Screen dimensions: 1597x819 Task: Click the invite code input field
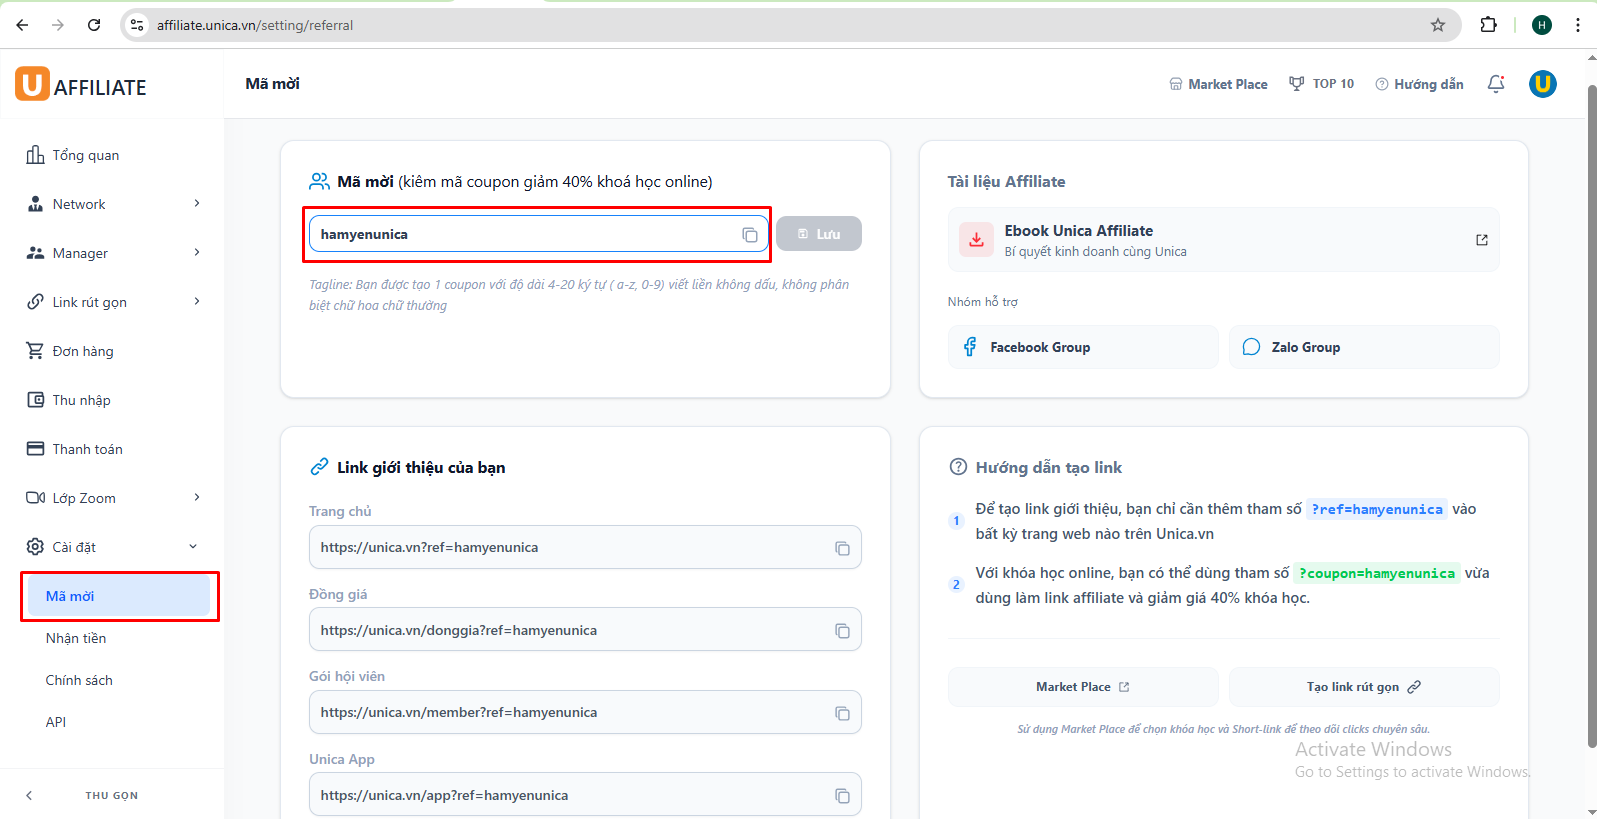point(520,234)
